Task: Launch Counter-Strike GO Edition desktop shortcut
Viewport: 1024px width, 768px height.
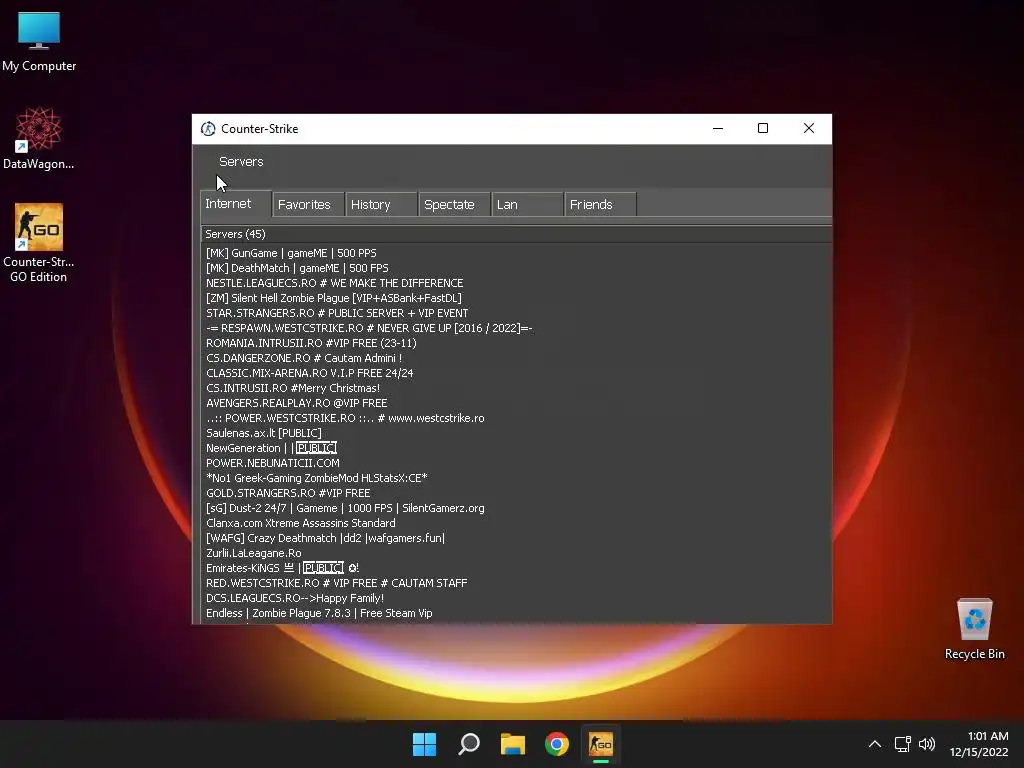Action: click(39, 243)
